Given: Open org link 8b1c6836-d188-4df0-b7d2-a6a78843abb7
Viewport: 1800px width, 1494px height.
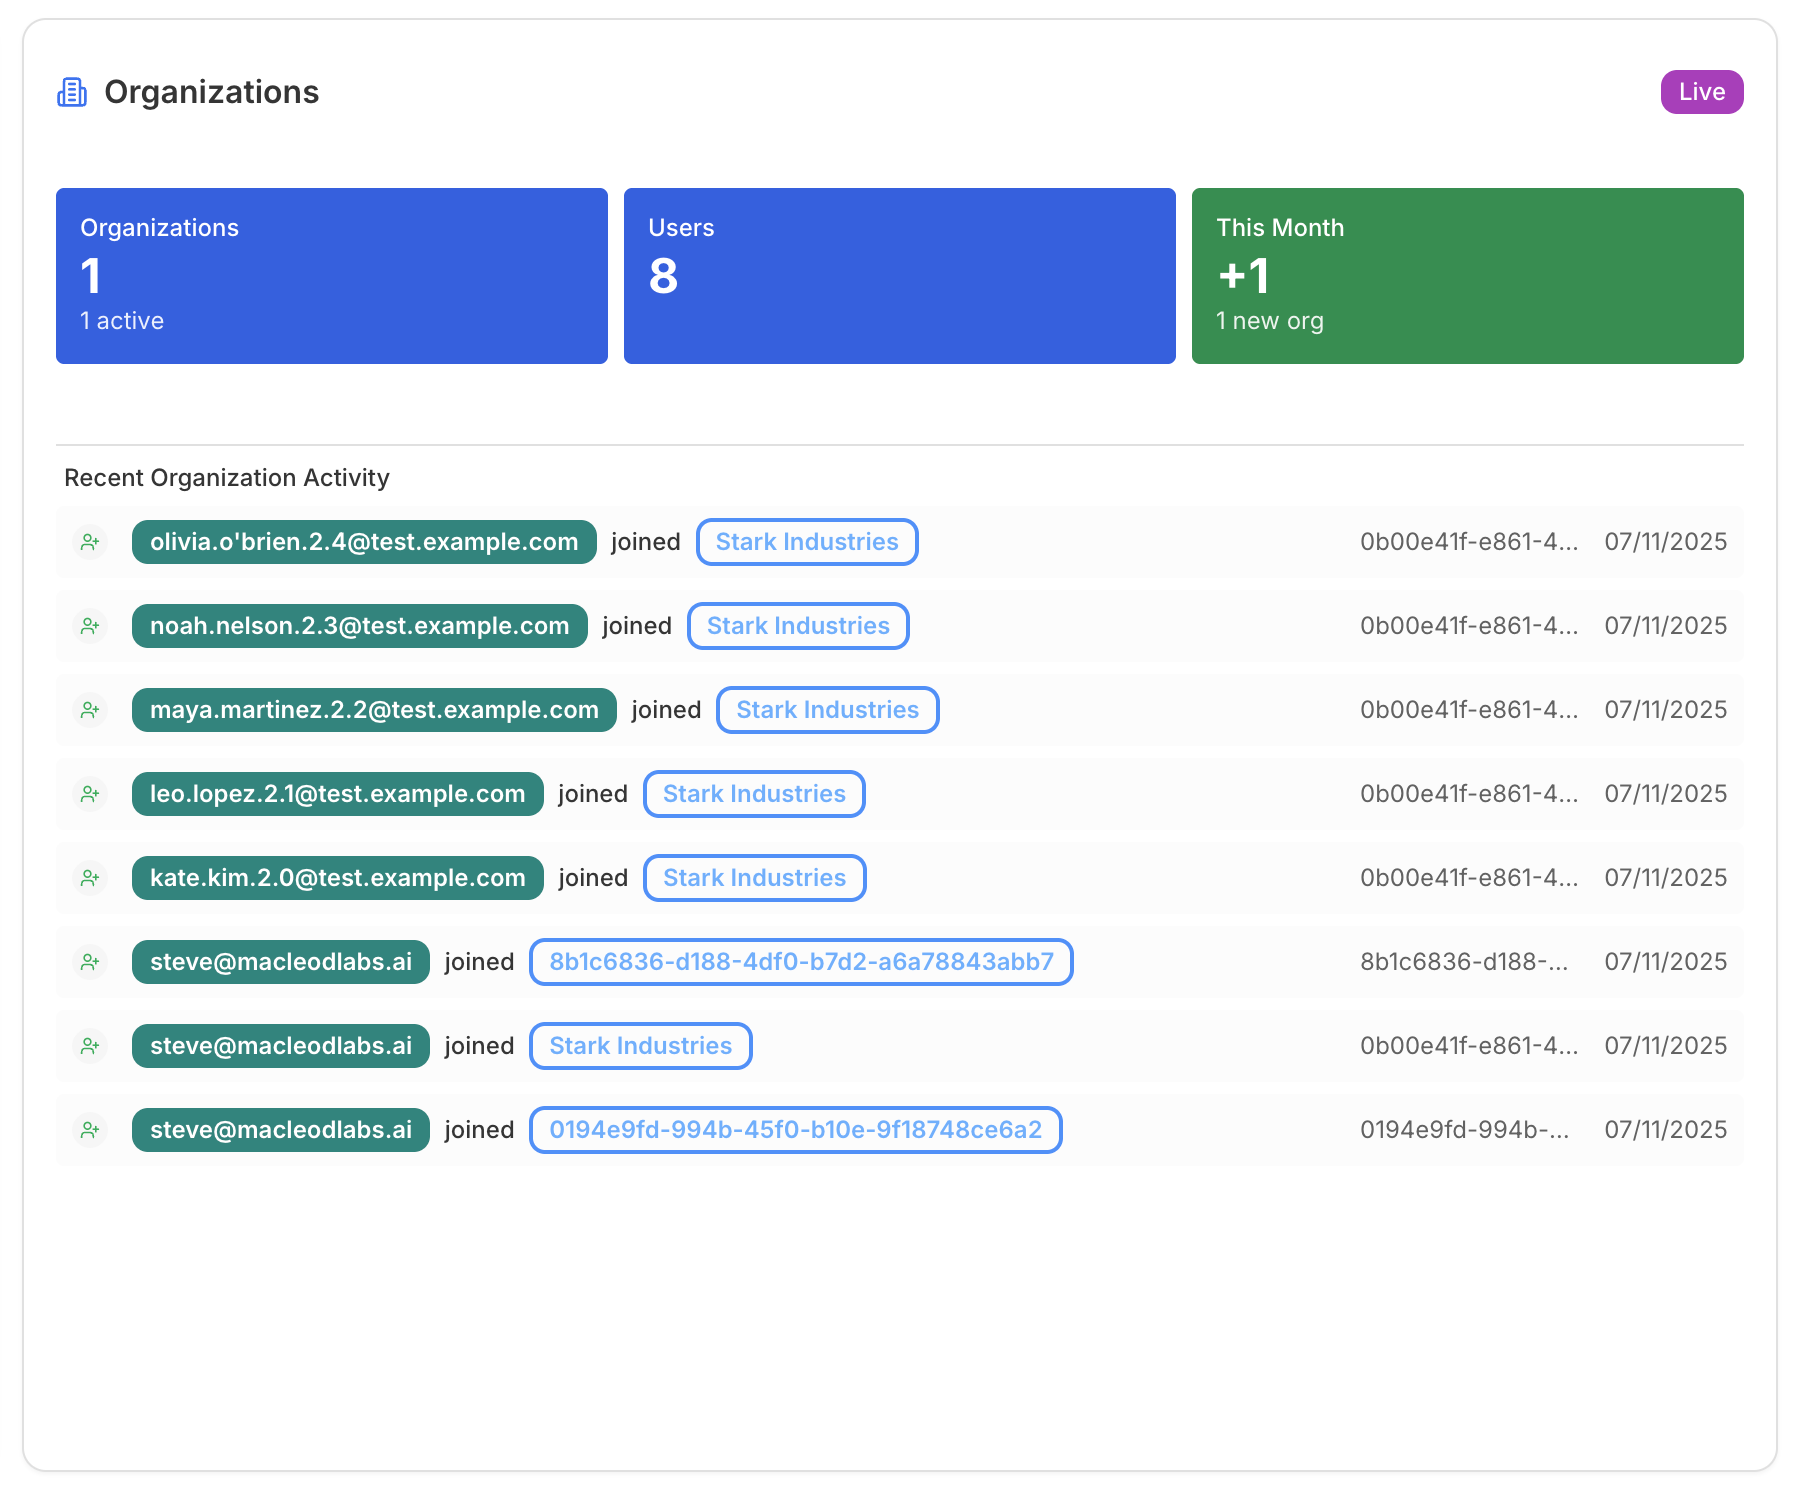Looking at the screenshot, I should (800, 962).
